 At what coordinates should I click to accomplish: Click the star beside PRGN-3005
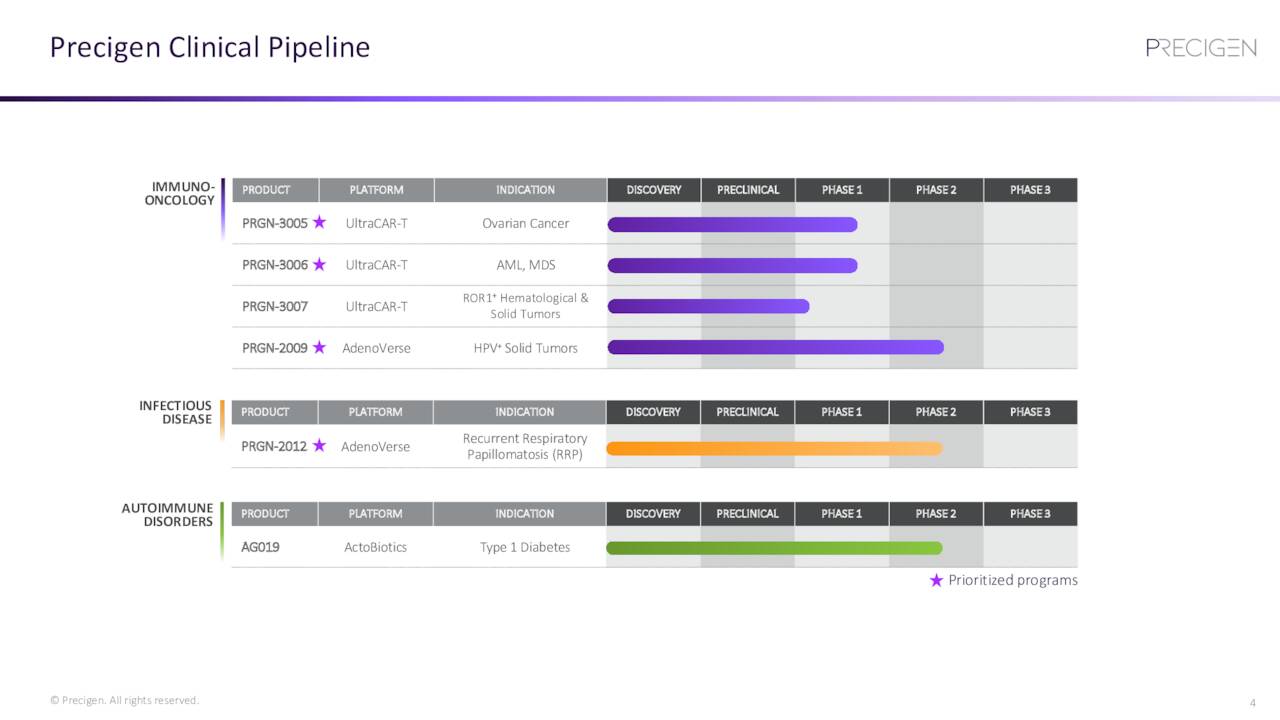[319, 222]
